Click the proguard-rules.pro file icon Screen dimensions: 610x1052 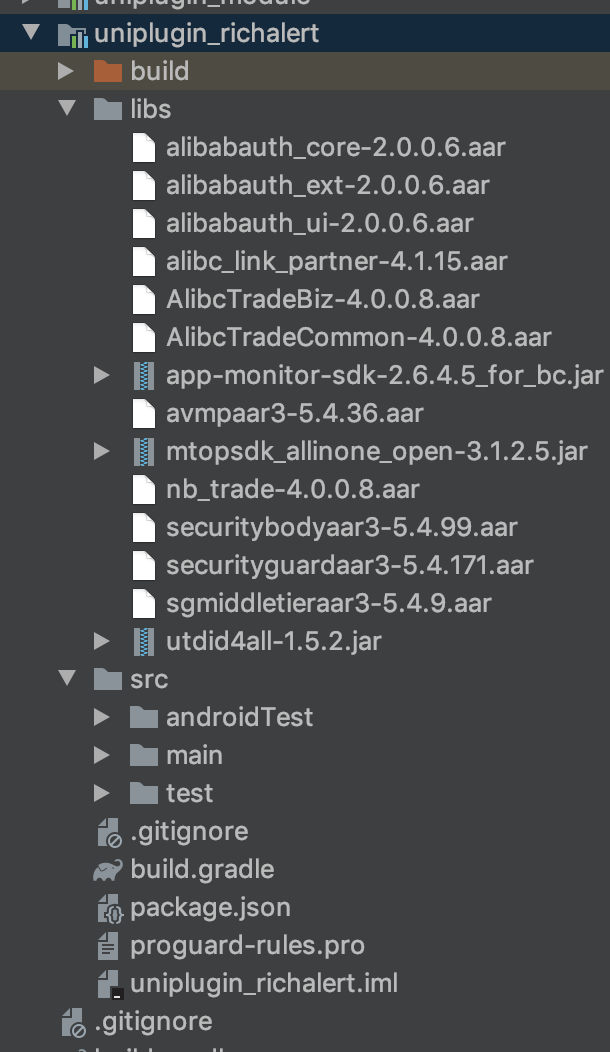108,945
